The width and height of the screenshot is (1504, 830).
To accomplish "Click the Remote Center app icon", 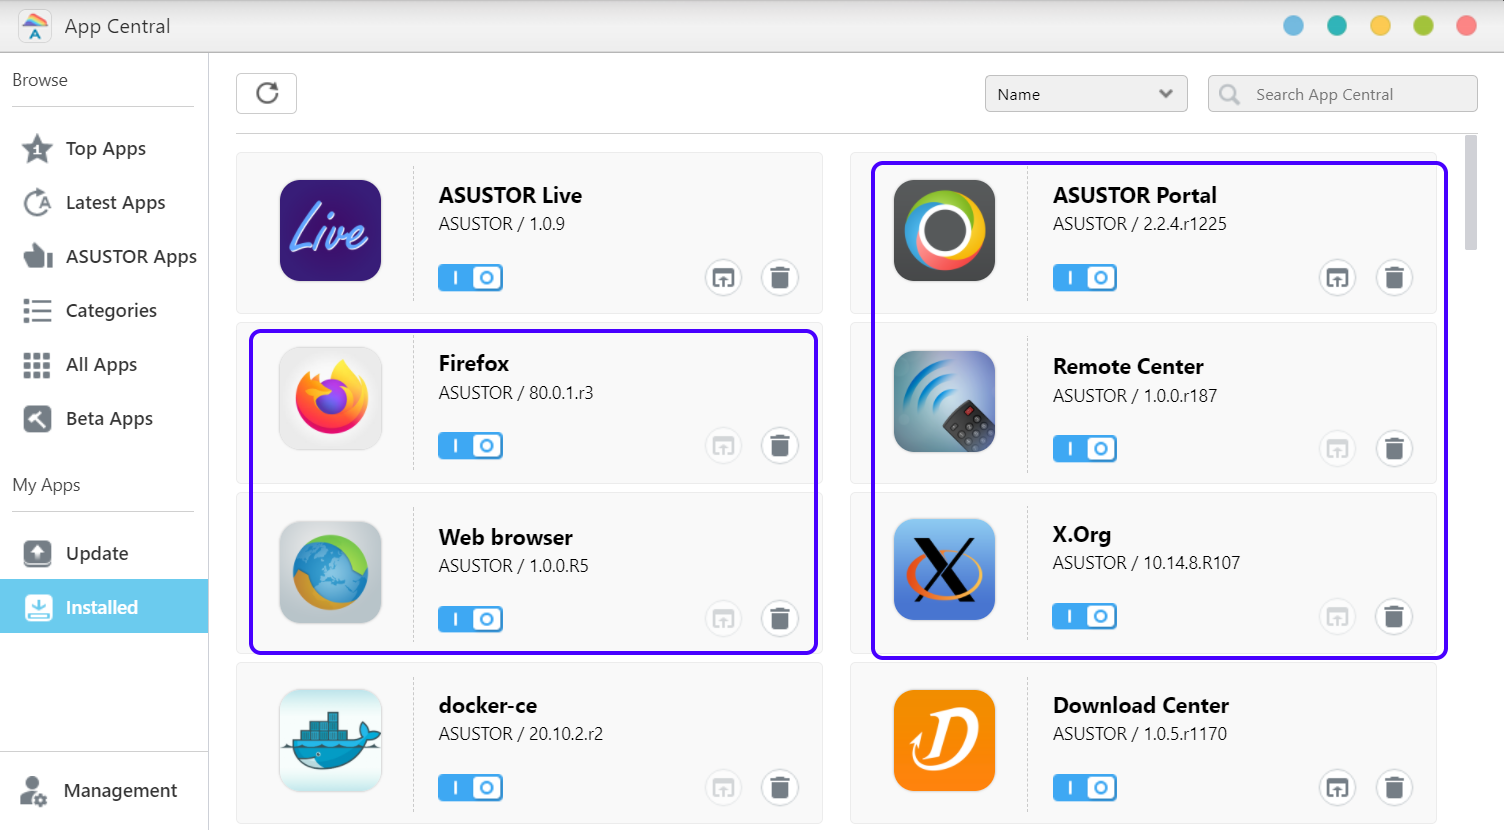I will coord(944,401).
